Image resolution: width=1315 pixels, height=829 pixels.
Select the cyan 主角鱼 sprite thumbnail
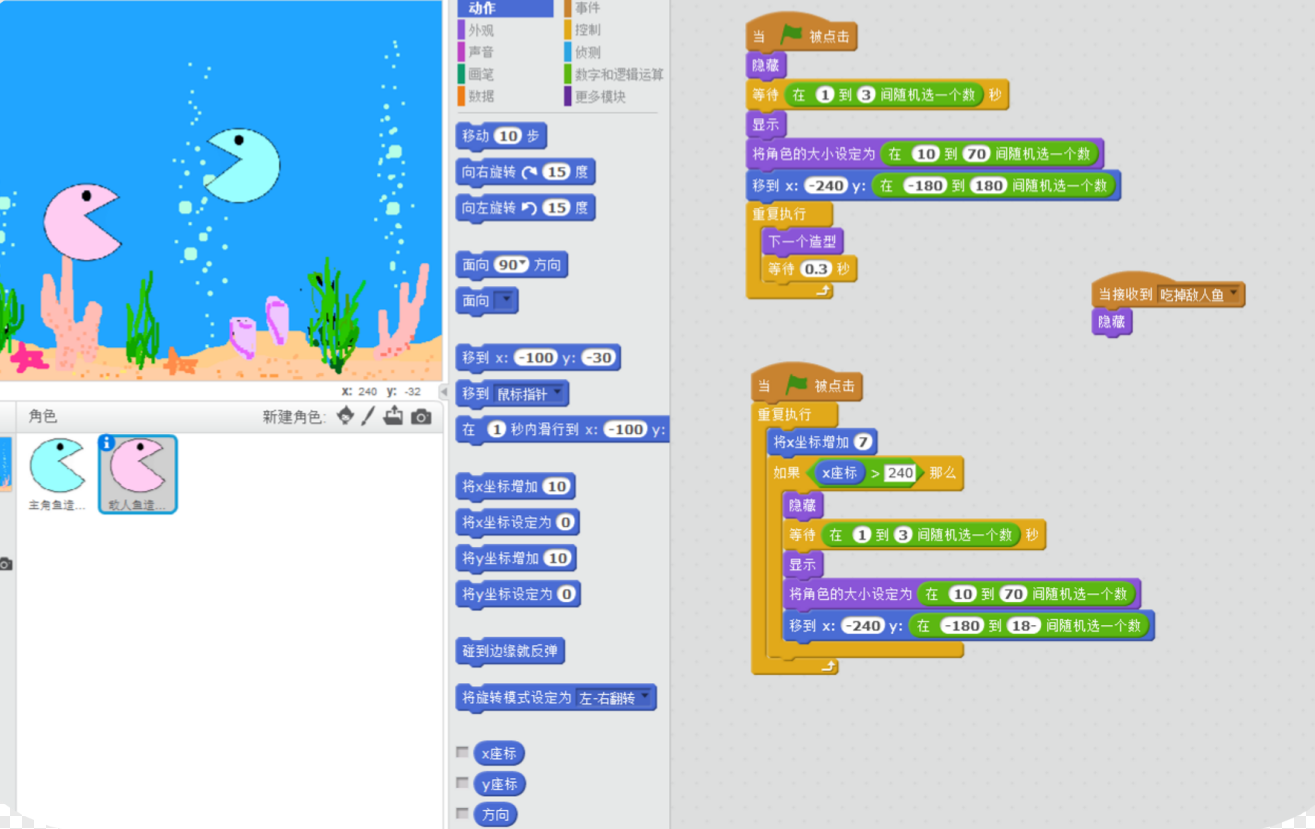tap(58, 468)
